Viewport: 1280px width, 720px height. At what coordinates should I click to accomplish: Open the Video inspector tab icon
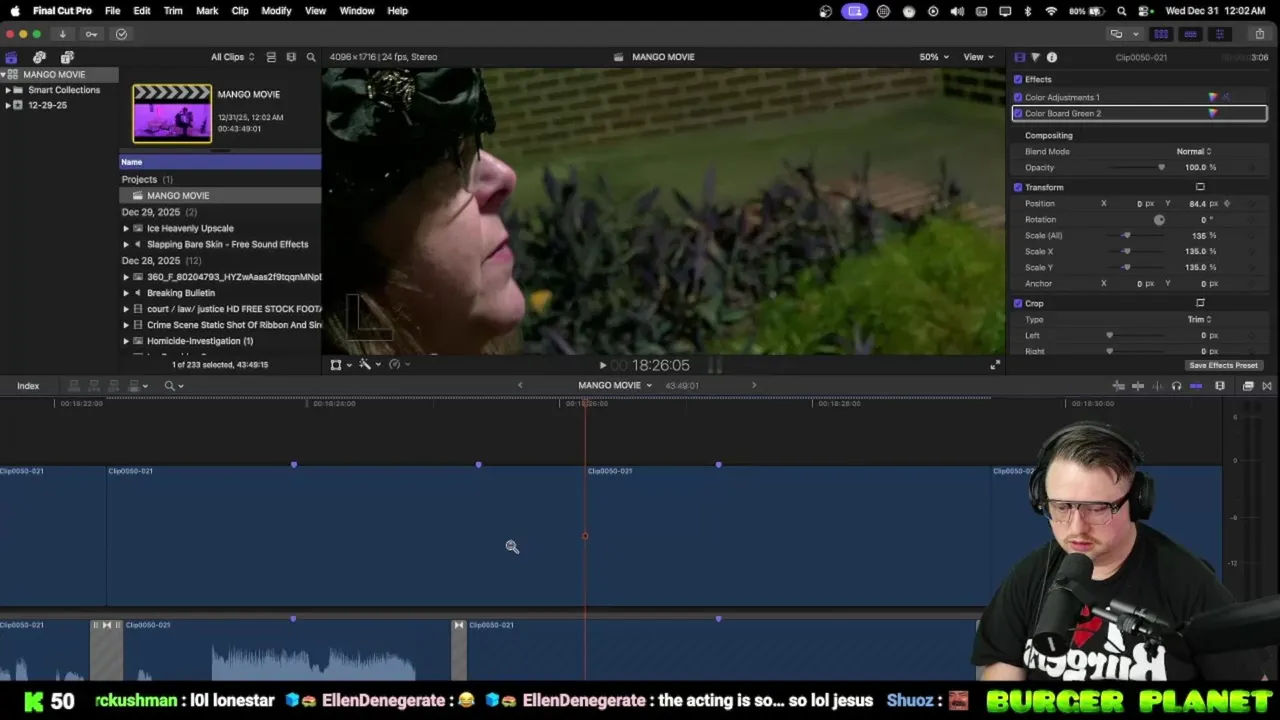[1019, 57]
